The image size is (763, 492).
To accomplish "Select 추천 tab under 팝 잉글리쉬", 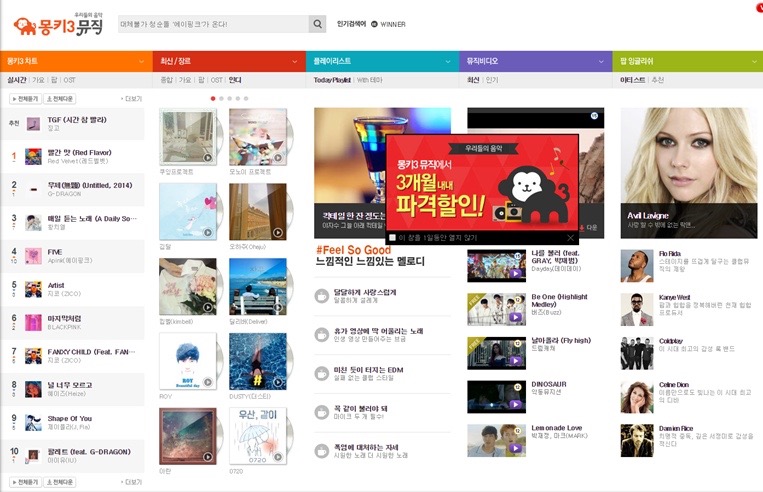I will (657, 80).
